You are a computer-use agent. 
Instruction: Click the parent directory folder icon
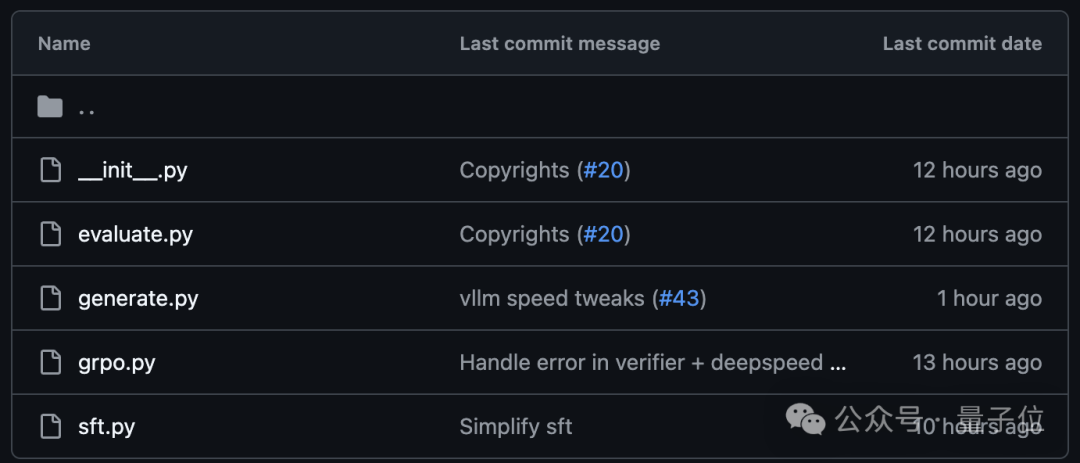[50, 107]
